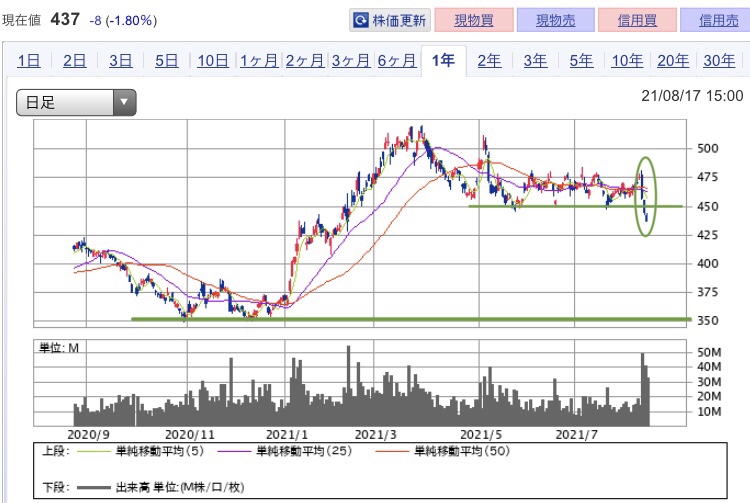Select the active 1年 tab
This screenshot has width=750, height=503.
coord(443,61)
